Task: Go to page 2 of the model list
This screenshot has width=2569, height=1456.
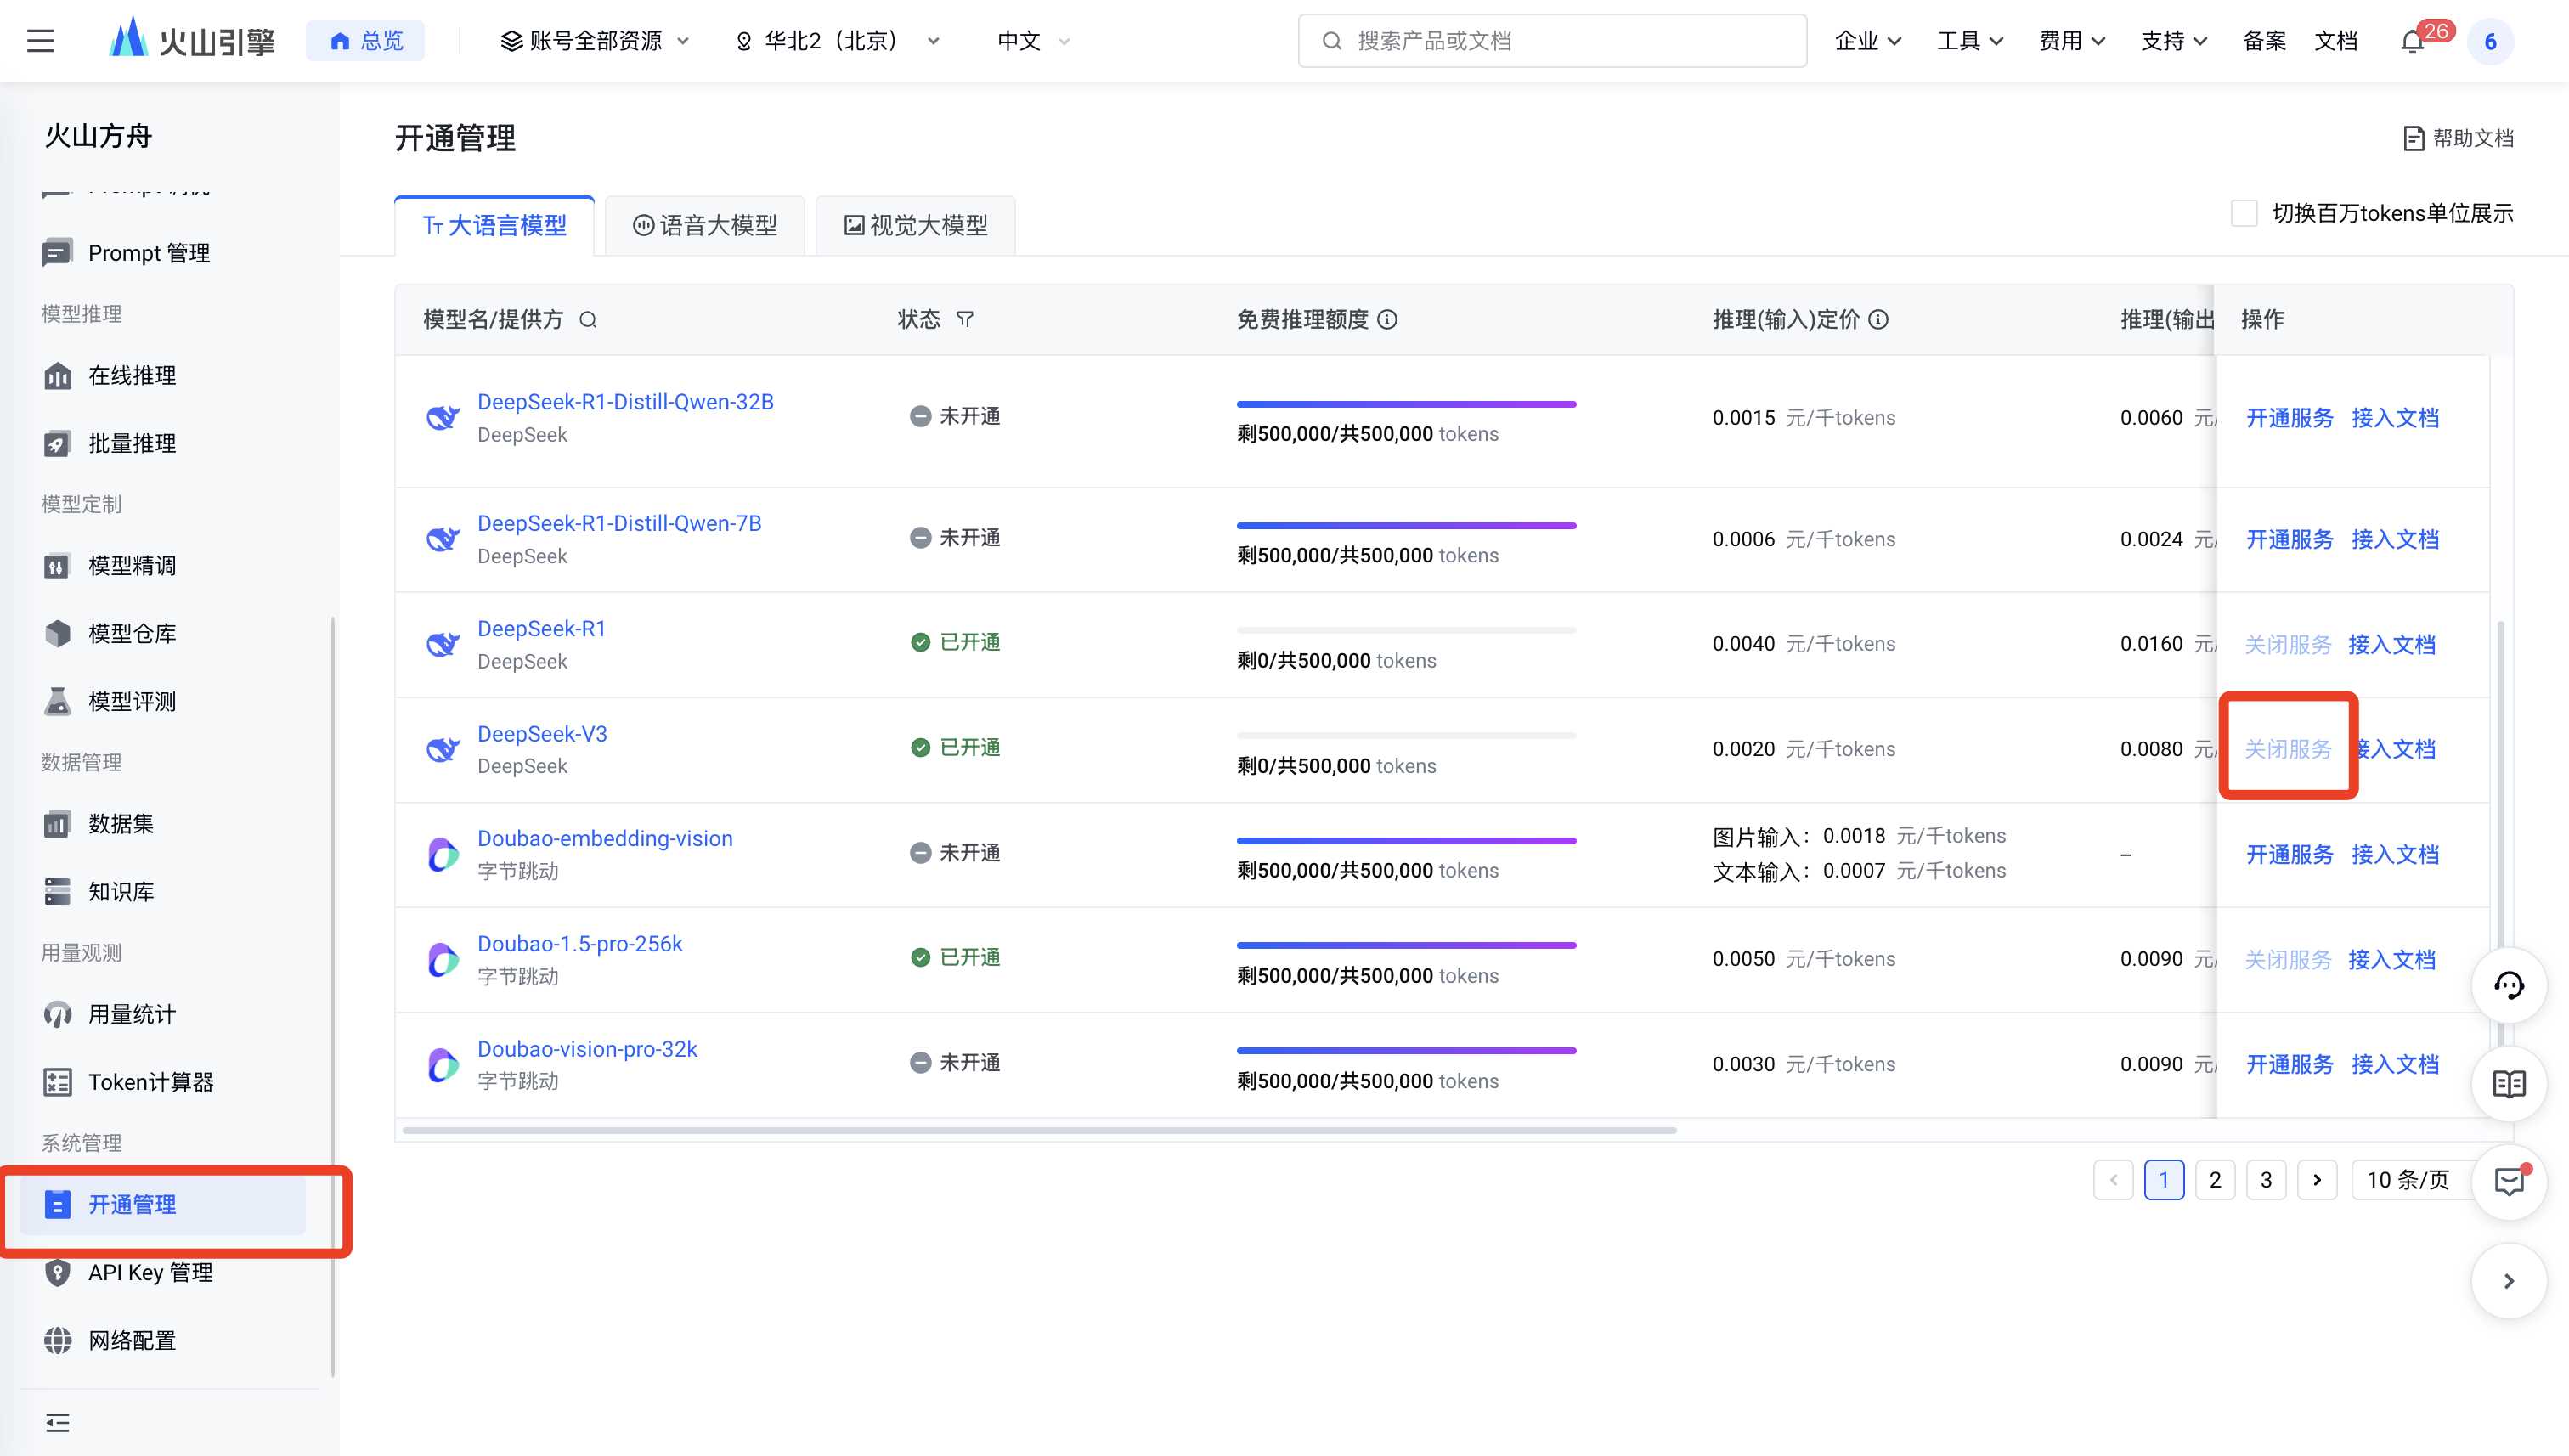Action: pyautogui.click(x=2215, y=1180)
